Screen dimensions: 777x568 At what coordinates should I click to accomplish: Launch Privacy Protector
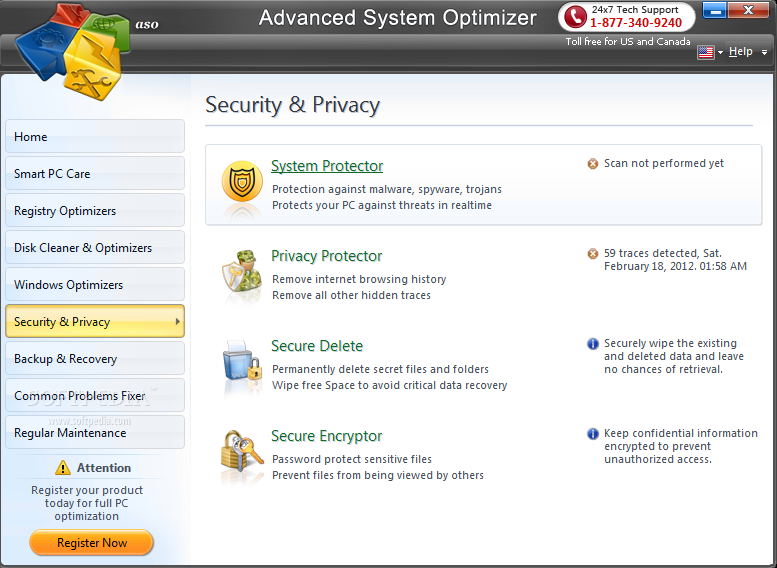327,256
